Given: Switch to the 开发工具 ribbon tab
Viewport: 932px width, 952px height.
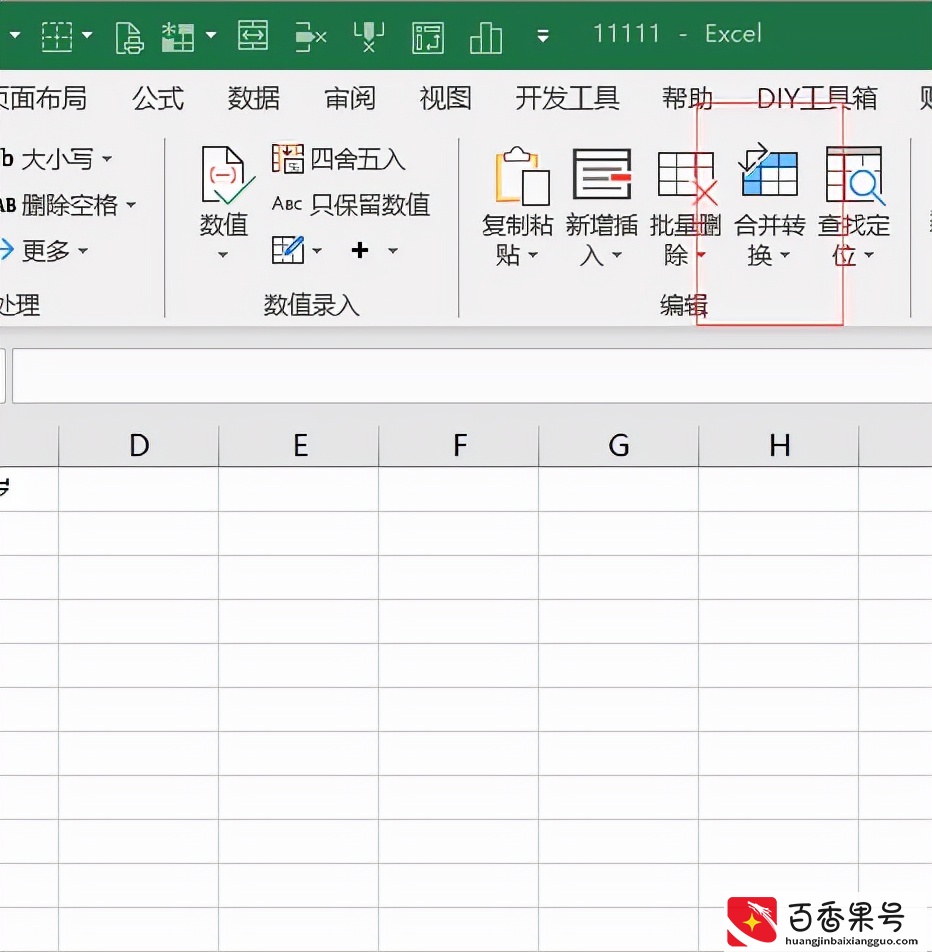Looking at the screenshot, I should click(567, 98).
